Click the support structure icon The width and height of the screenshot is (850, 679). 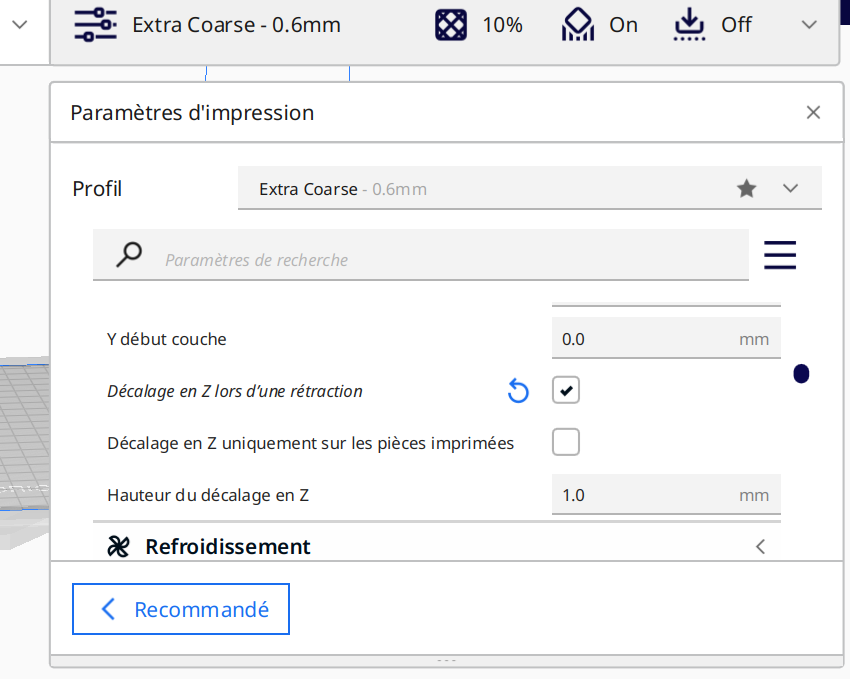pyautogui.click(x=578, y=24)
